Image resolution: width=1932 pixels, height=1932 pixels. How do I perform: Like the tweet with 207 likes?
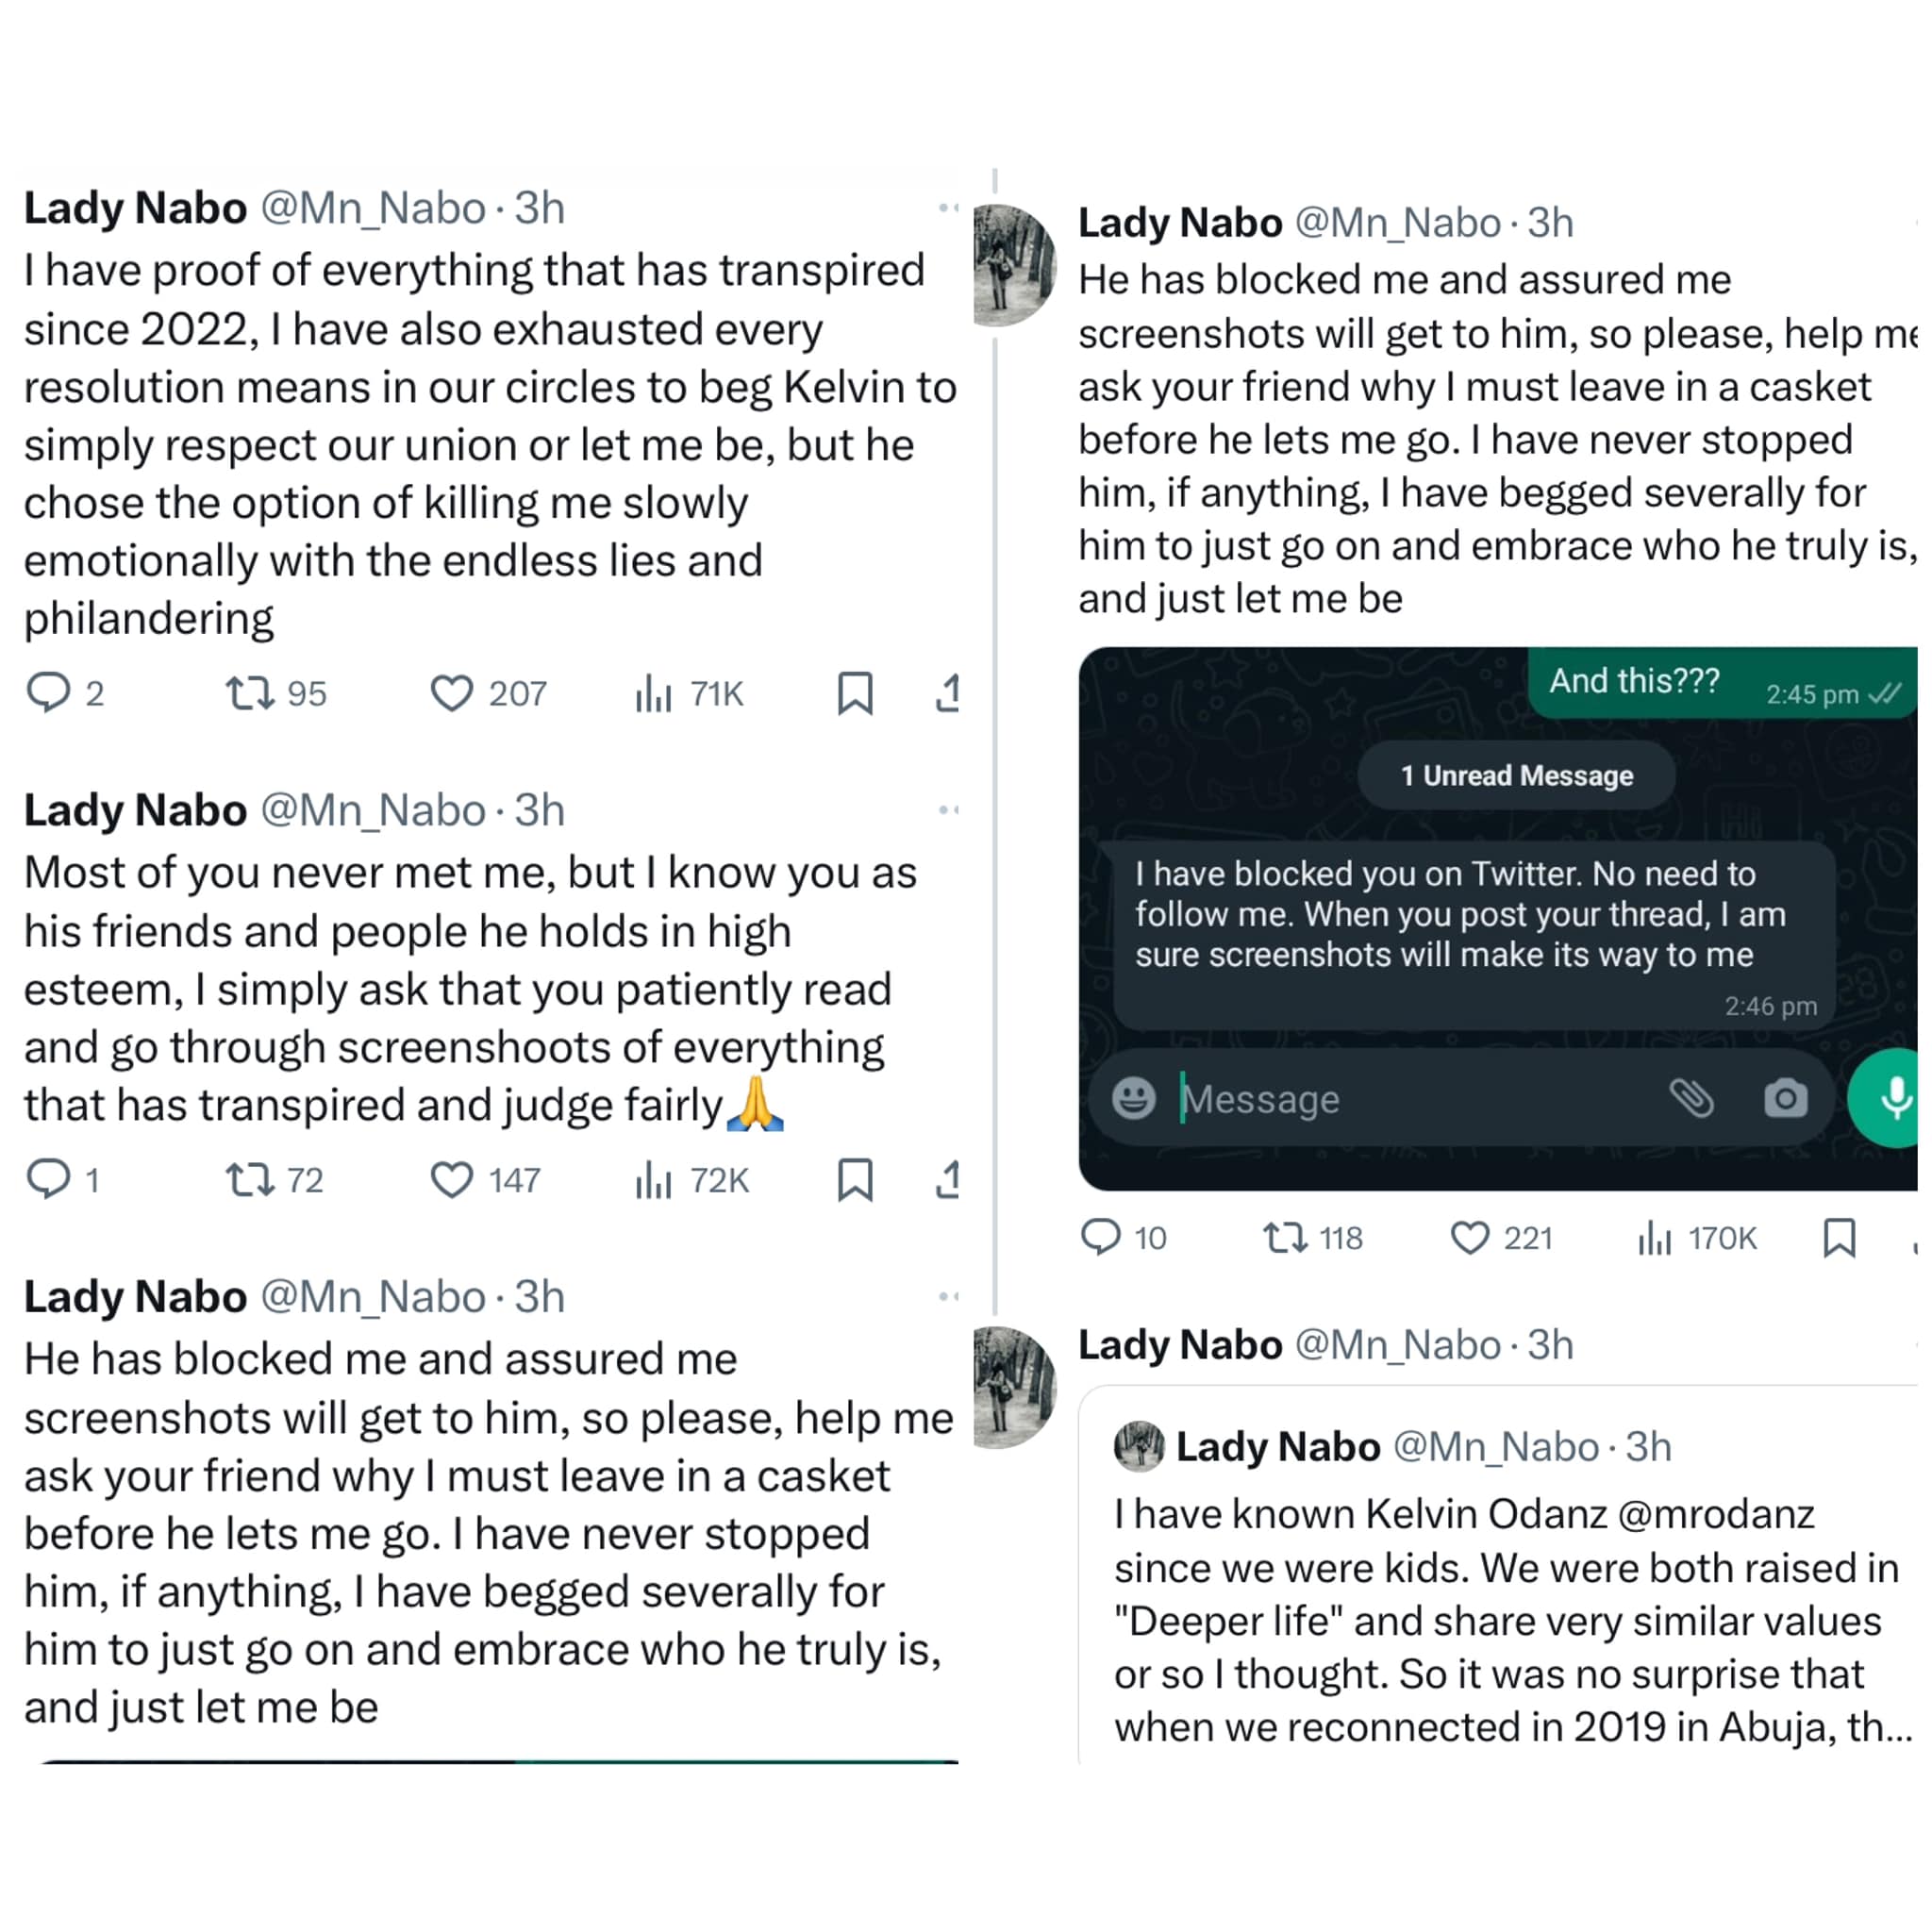pos(451,692)
